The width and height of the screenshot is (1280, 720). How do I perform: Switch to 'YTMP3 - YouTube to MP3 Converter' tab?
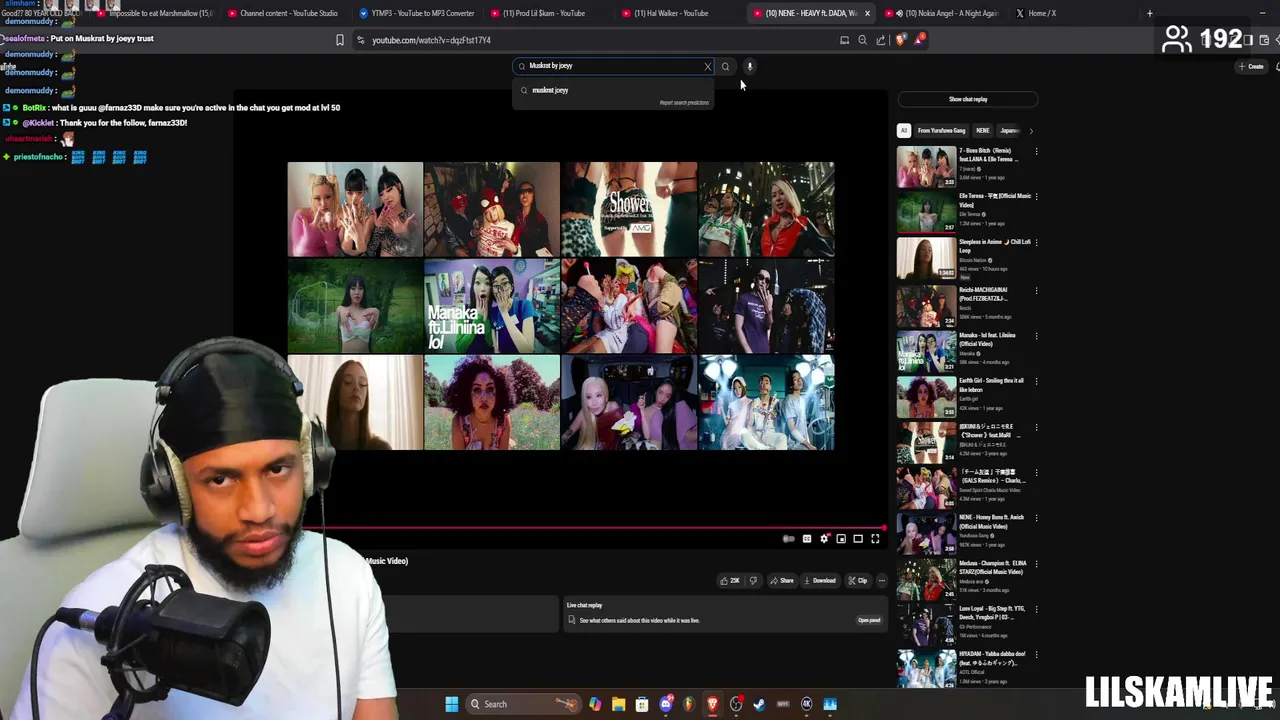point(416,13)
